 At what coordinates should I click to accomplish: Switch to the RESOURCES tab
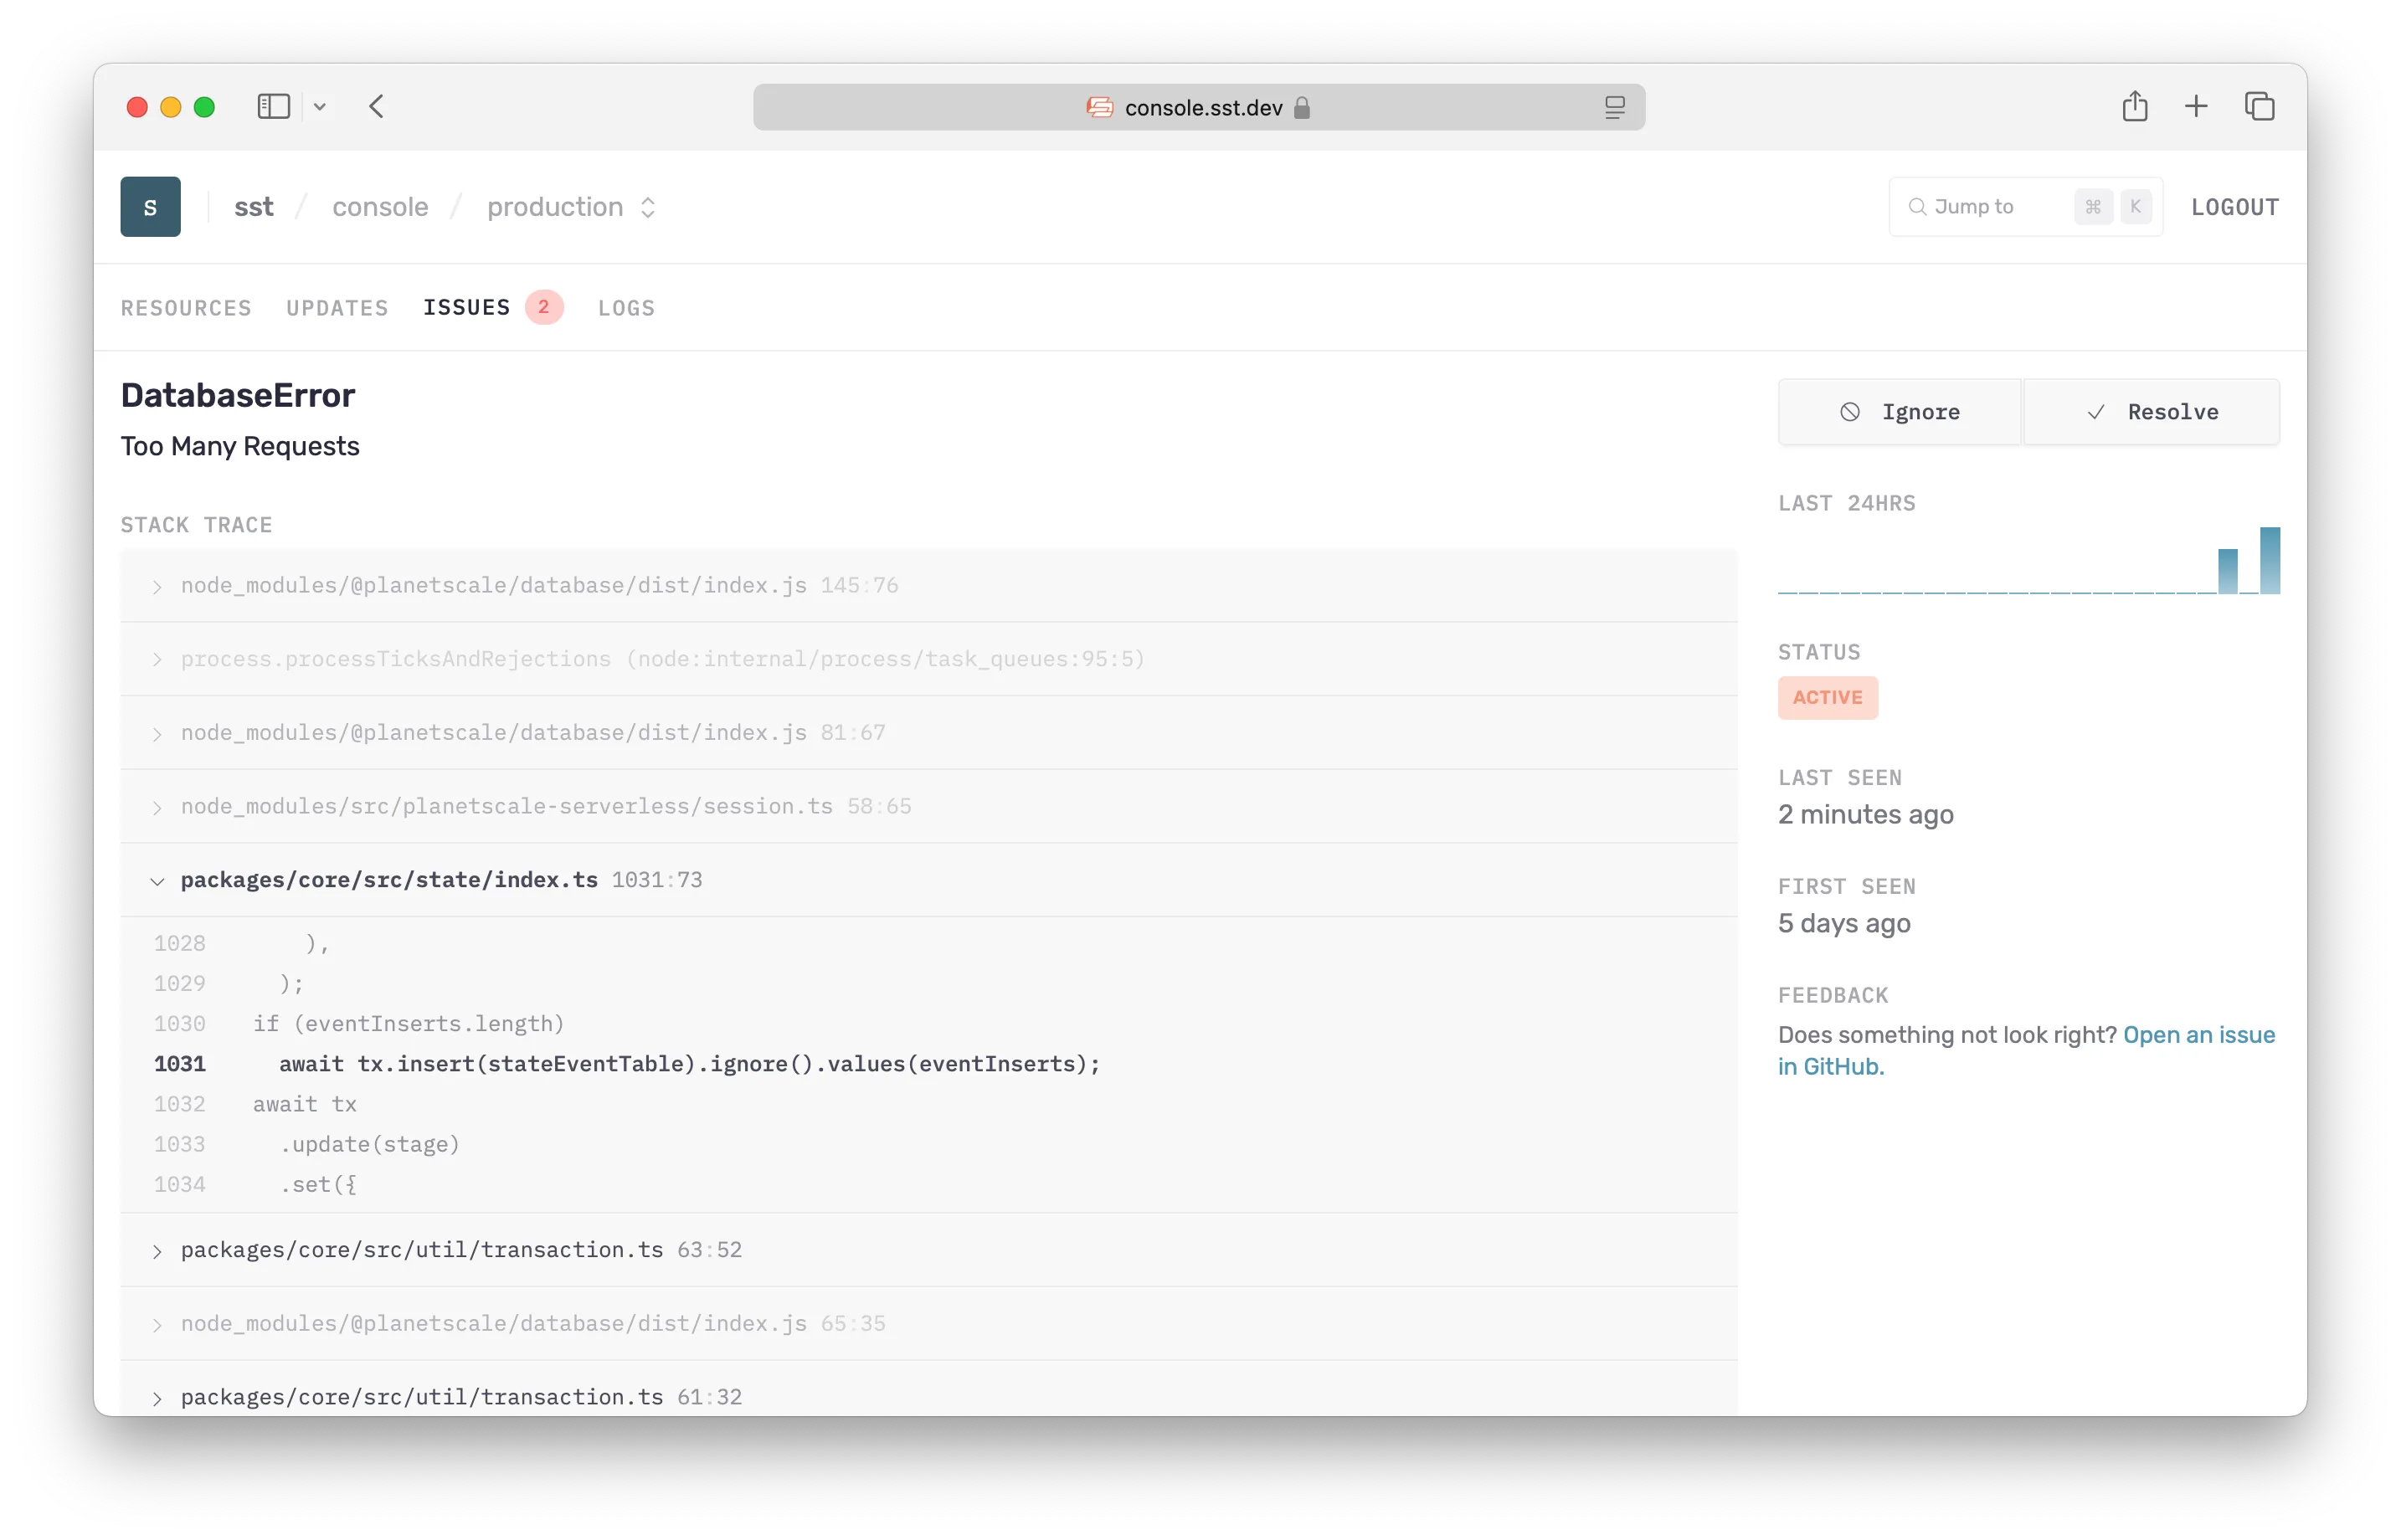(186, 308)
